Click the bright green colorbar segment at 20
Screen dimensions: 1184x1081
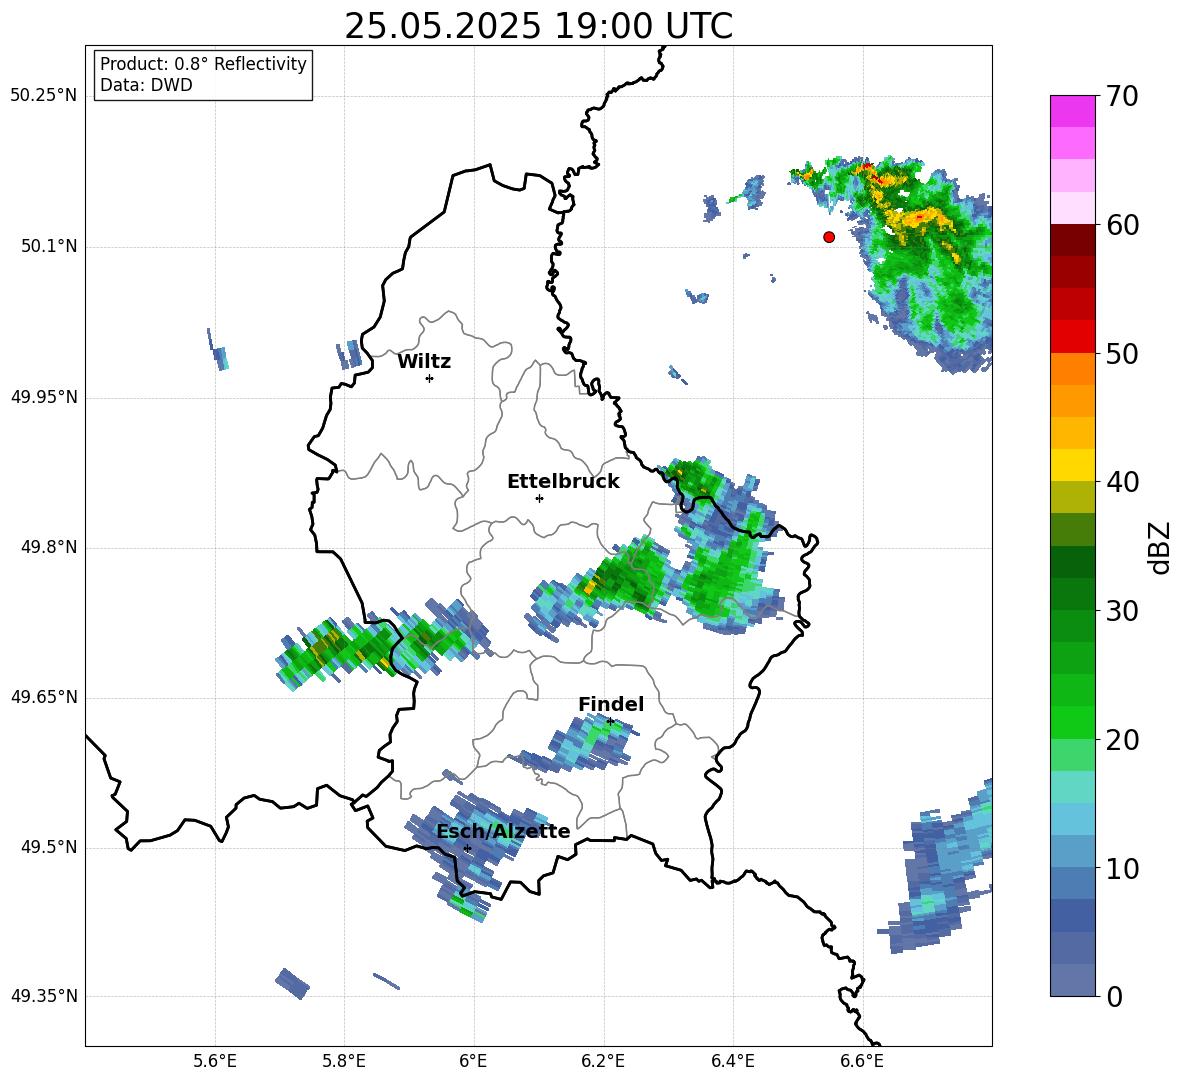pyautogui.click(x=1072, y=722)
